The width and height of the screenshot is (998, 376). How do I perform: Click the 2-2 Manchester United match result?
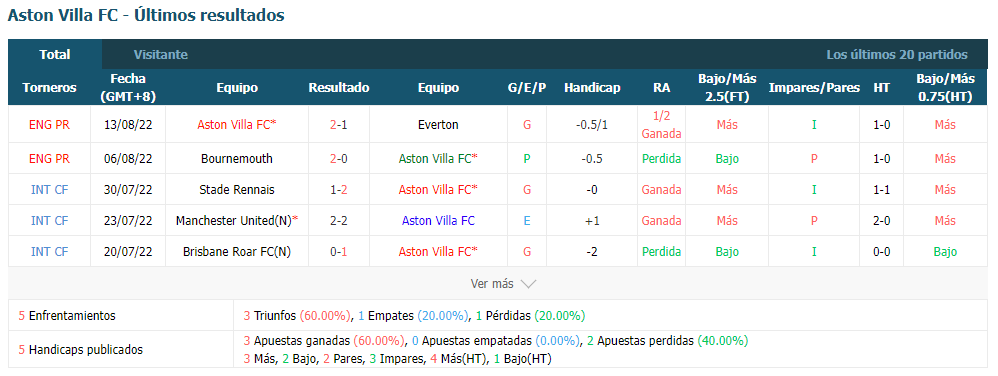(339, 221)
